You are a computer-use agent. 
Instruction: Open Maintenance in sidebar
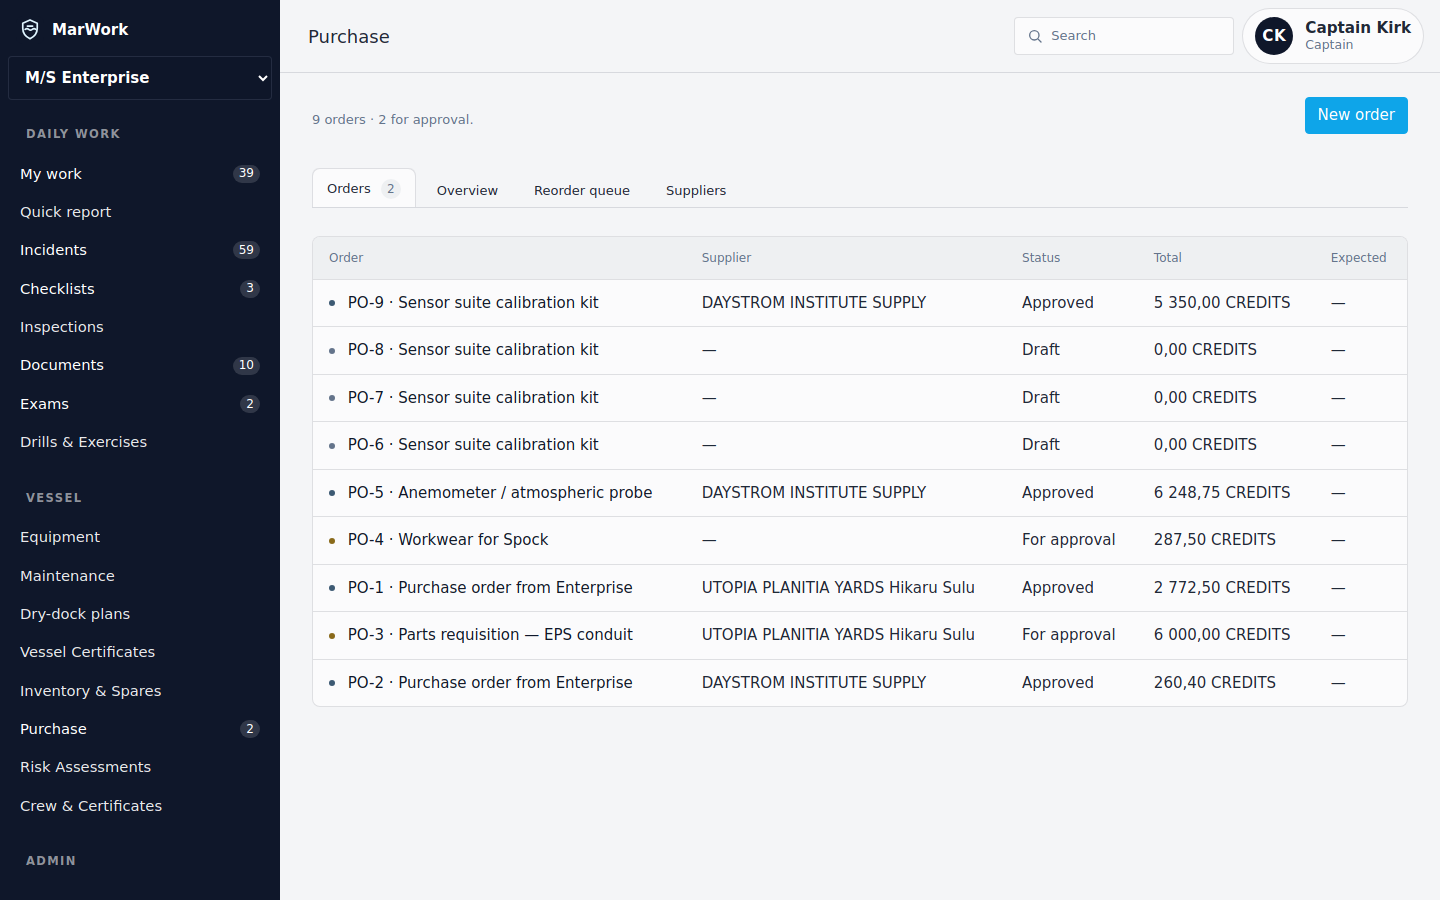click(140, 576)
